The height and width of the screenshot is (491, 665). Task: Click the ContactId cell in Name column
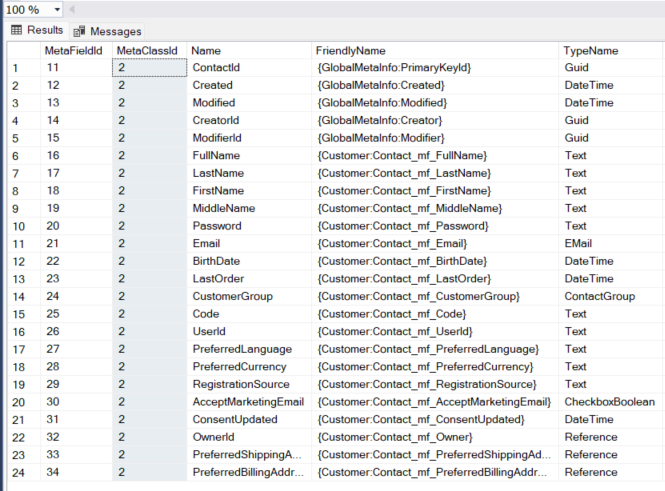click(216, 68)
